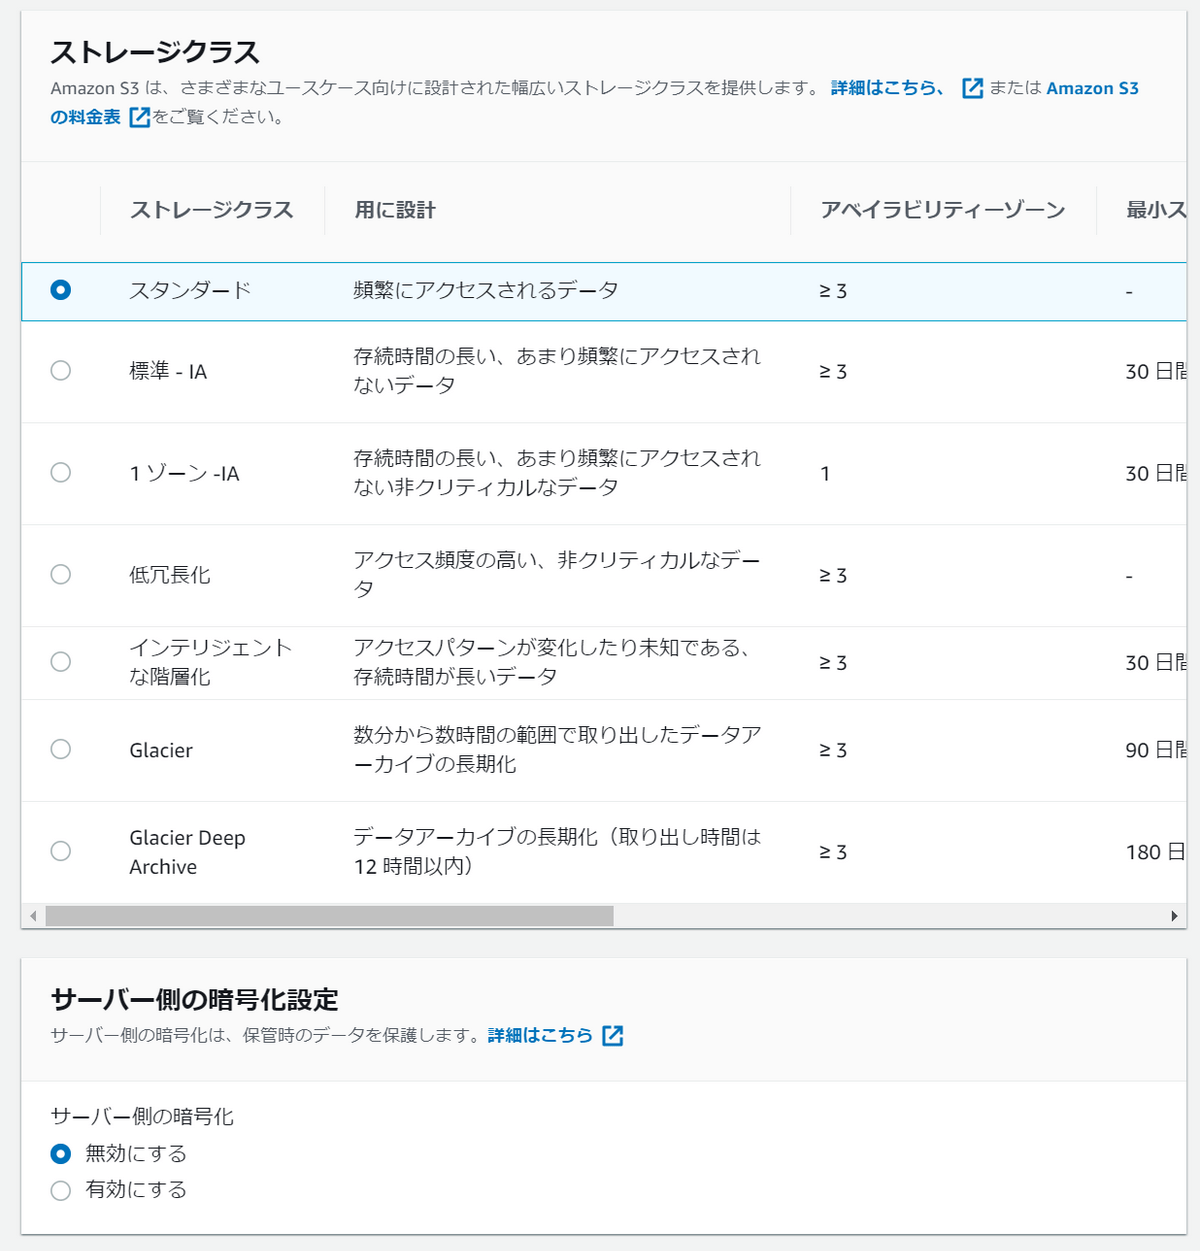Screen dimensions: 1200x1251
Task: Click the Glacier Deep Archive class name
Action: click(x=187, y=852)
